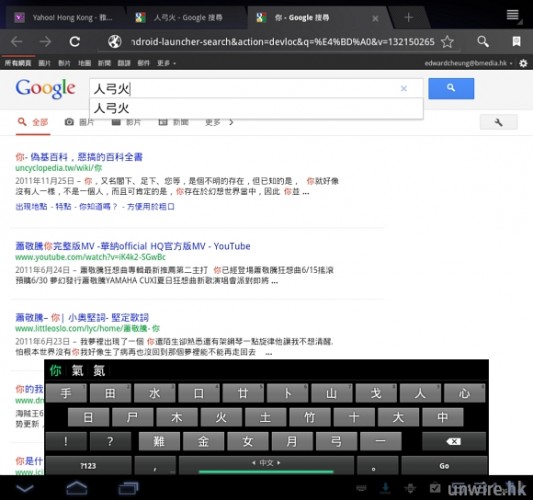Open 所有網頁 in the Google bar
Screen dimensions: 533x500
pos(18,63)
